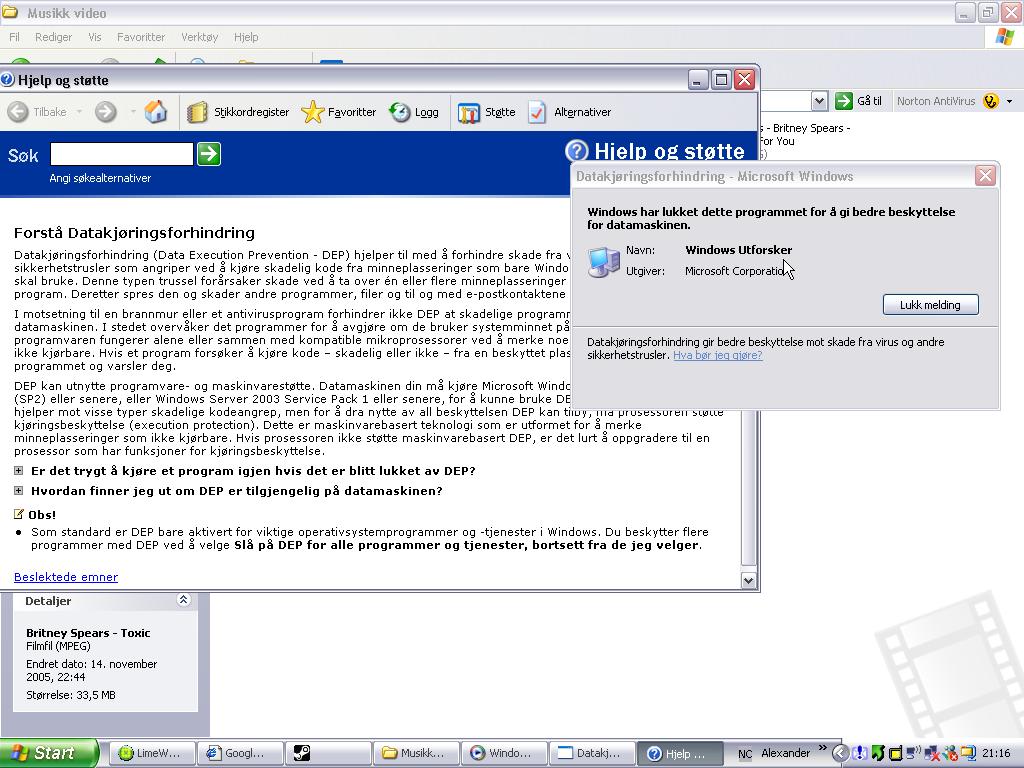Click the forward arrow in the help toolbar
Viewport: 1024px width, 768px height.
(105, 112)
